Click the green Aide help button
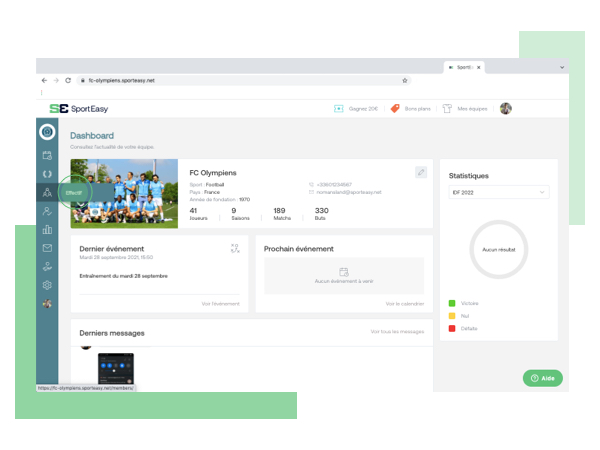The width and height of the screenshot is (600, 450). [x=543, y=378]
